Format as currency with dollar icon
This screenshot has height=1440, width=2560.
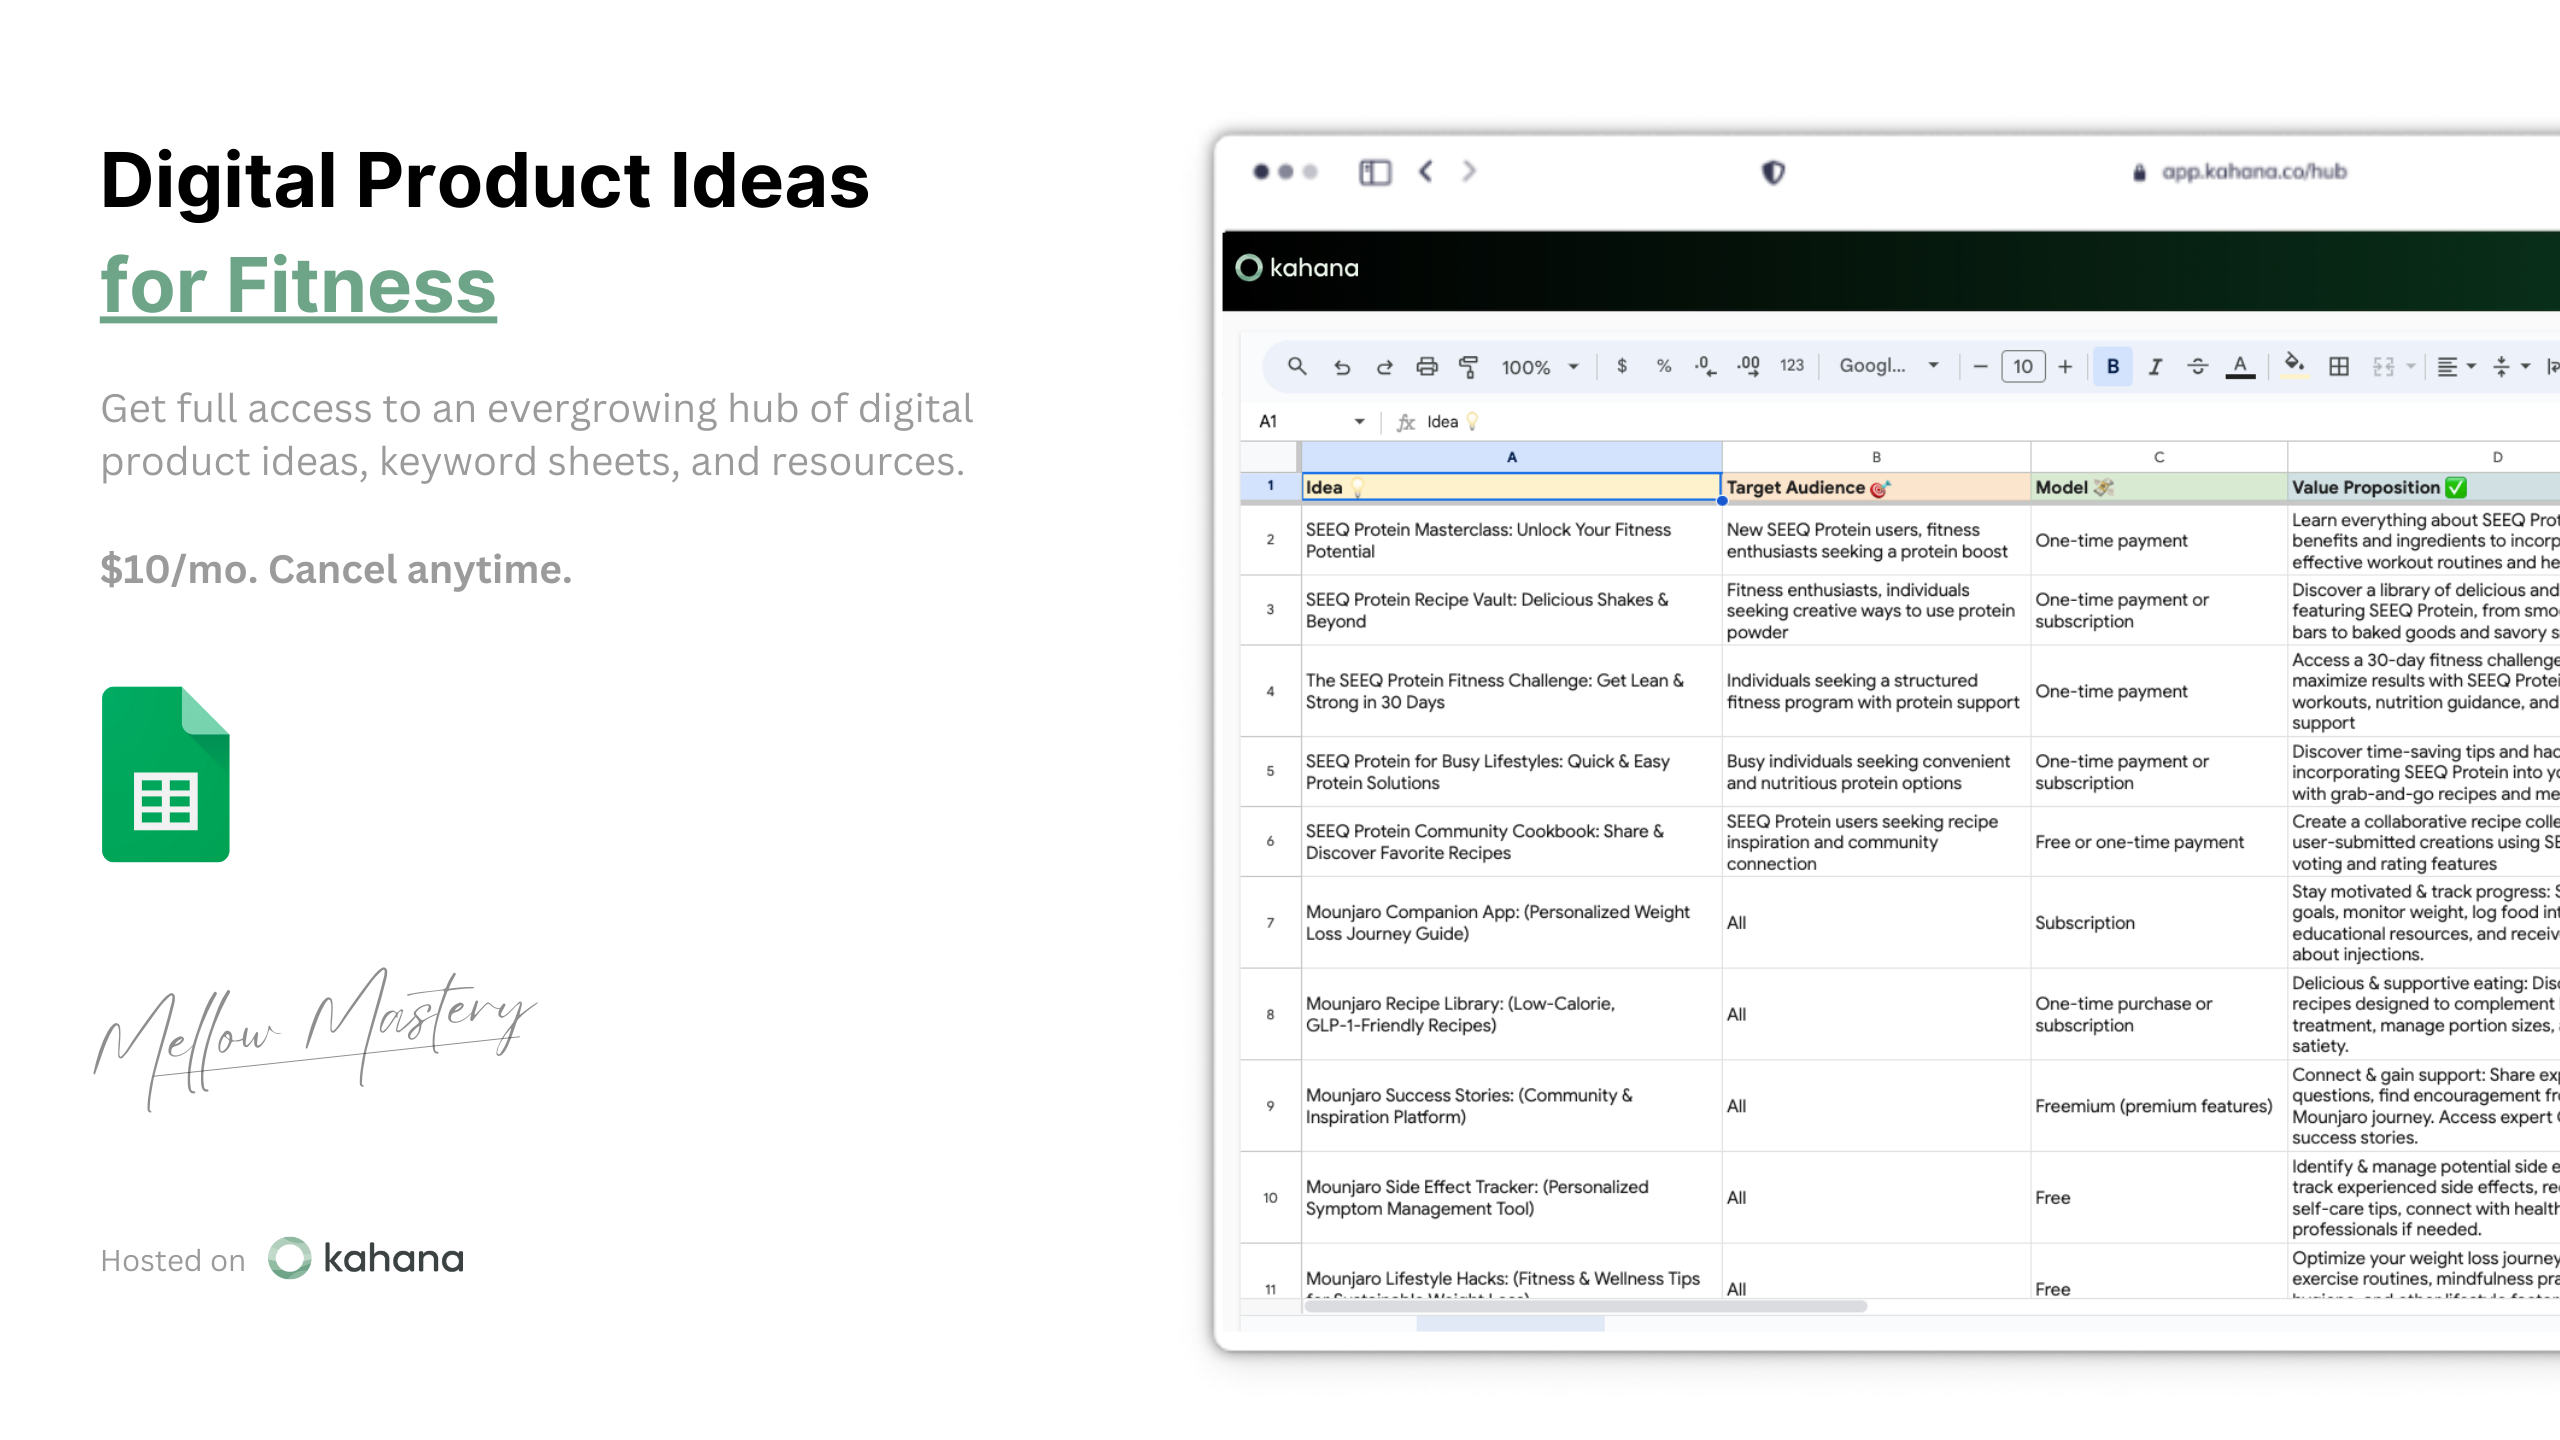point(1622,366)
